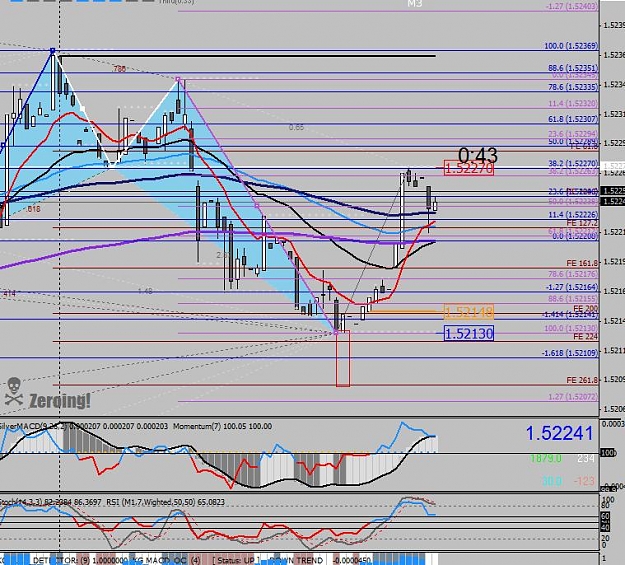The image size is (625, 565).
Task: Click the 88.6 (1.52351) Fibonacci label
Action: click(573, 68)
